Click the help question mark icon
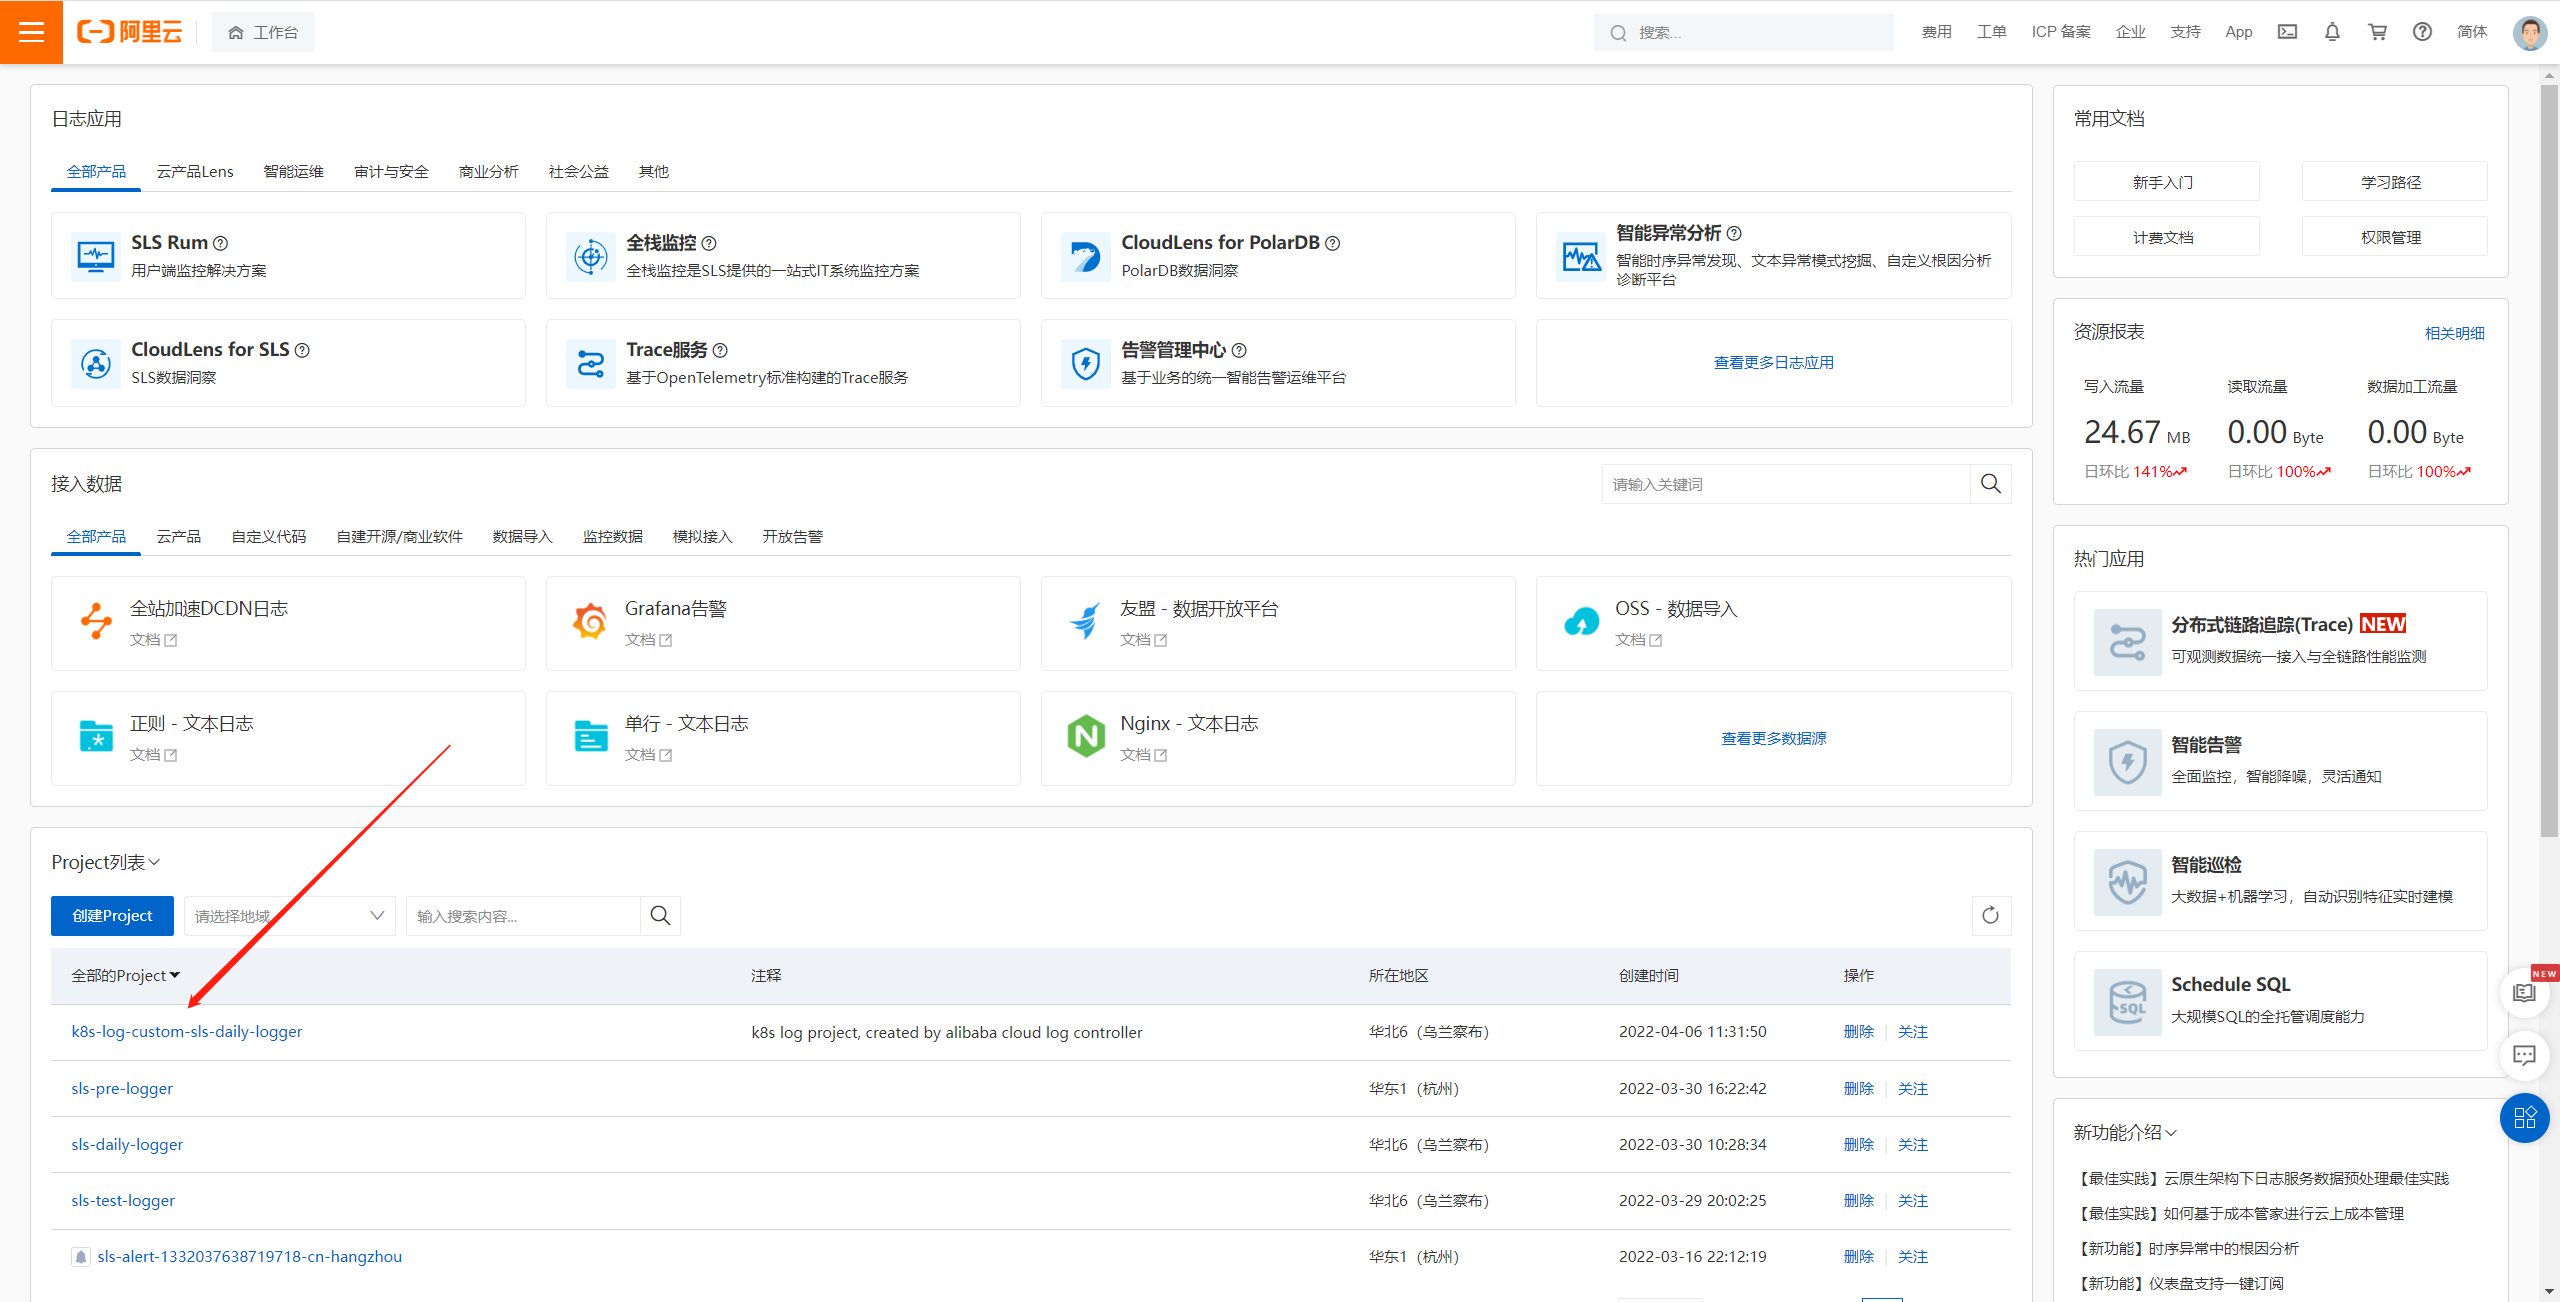 point(2422,32)
